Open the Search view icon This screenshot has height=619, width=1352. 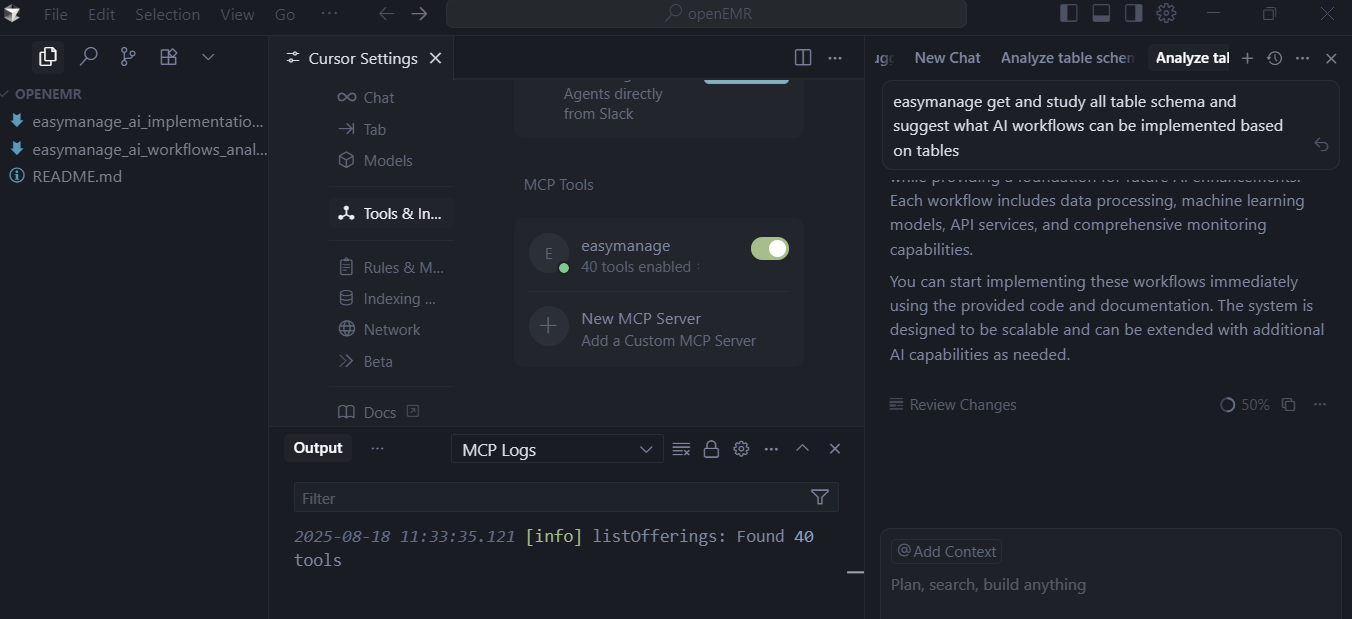(89, 57)
